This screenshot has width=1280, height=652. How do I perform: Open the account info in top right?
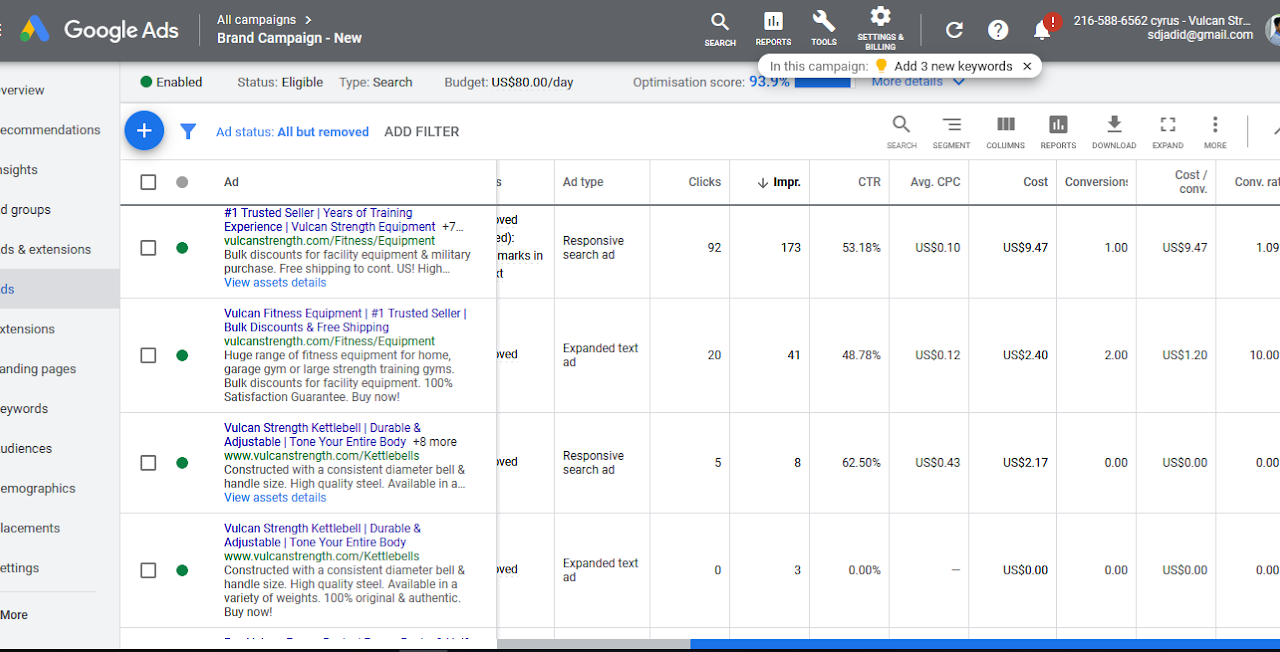(1163, 28)
